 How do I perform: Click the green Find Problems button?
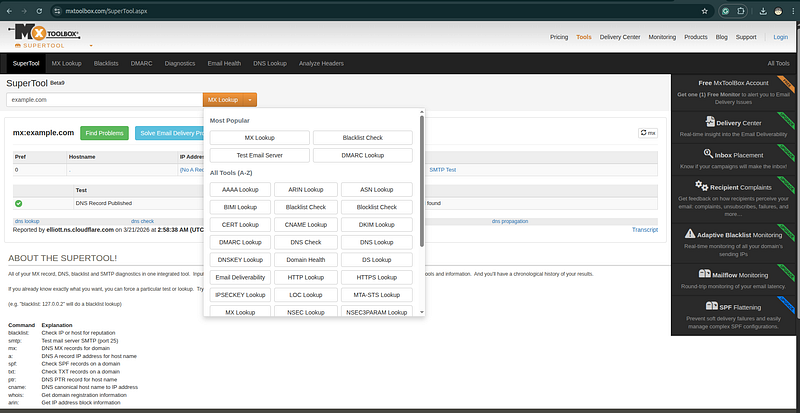[x=105, y=133]
